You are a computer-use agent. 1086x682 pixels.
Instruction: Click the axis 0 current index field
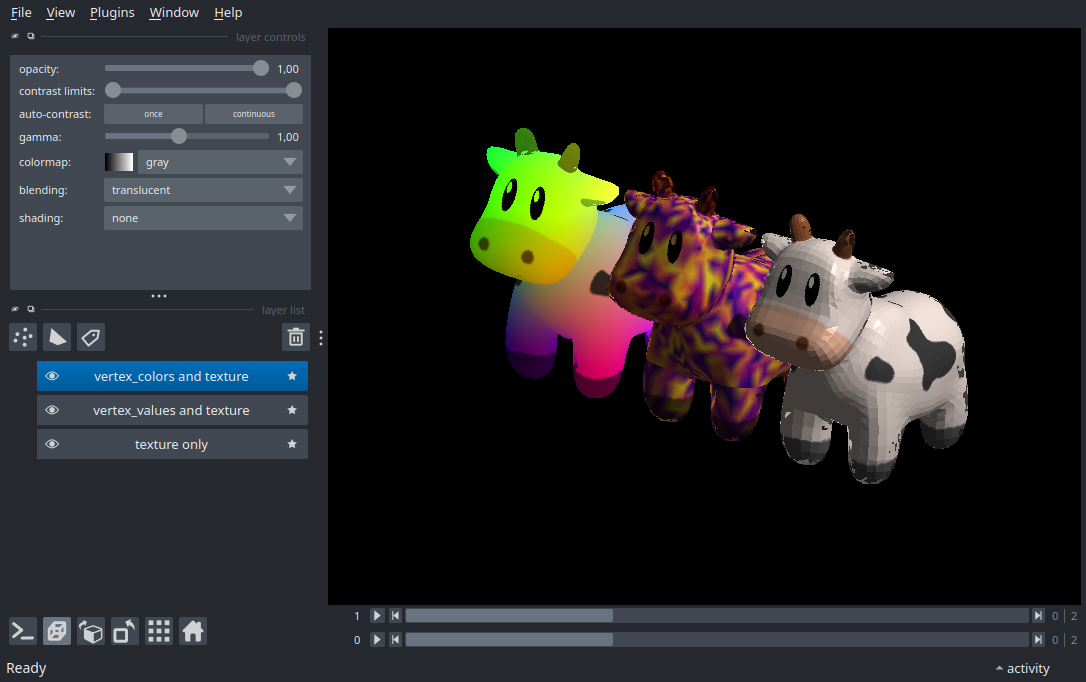coord(1055,639)
